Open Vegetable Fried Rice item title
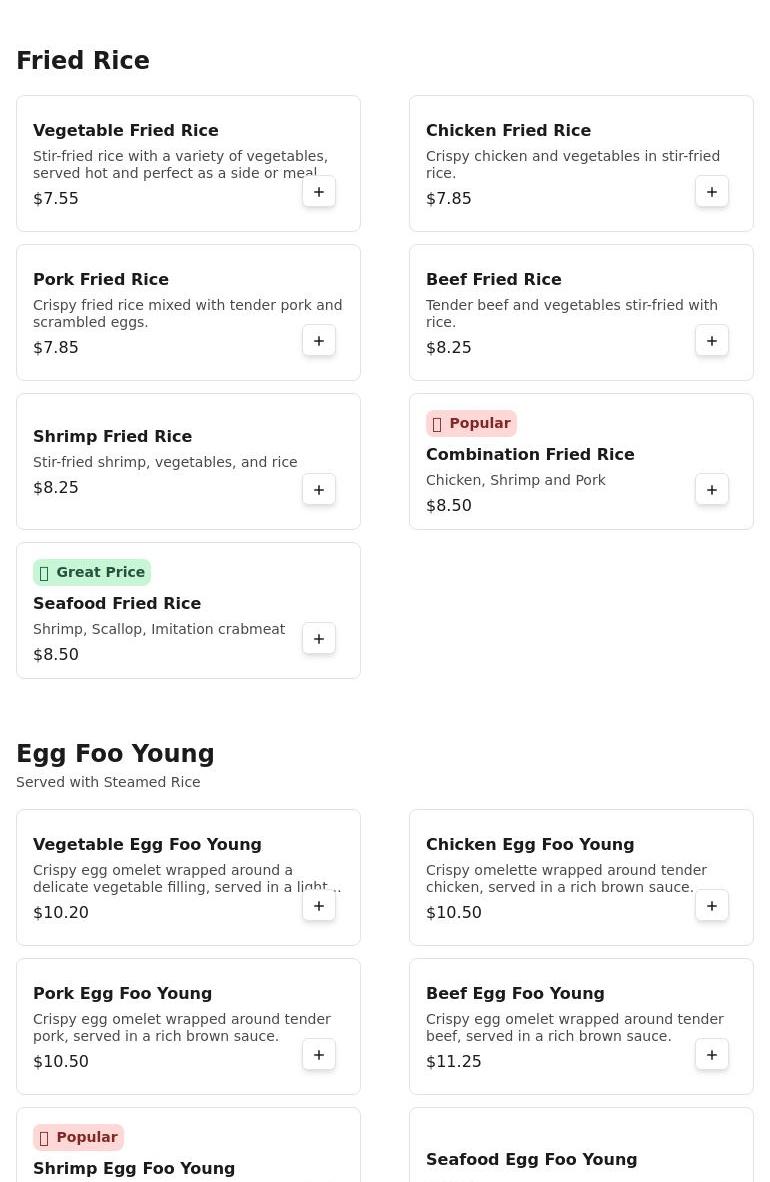 click(x=126, y=130)
